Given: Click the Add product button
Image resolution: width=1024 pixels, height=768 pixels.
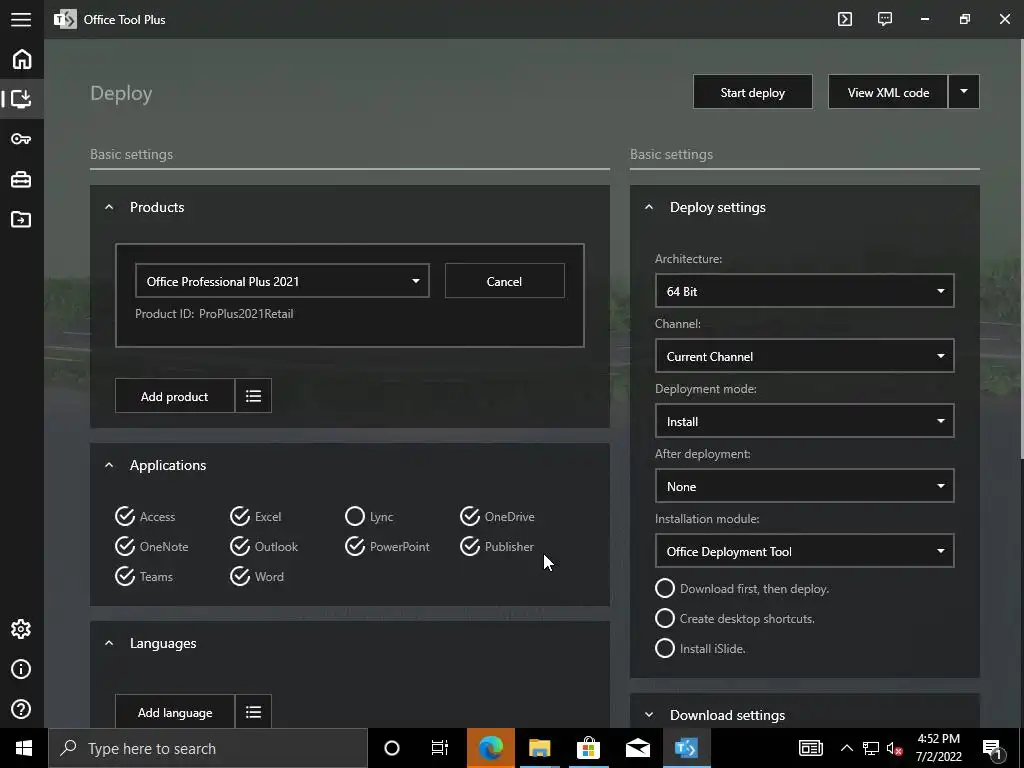Looking at the screenshot, I should point(174,396).
